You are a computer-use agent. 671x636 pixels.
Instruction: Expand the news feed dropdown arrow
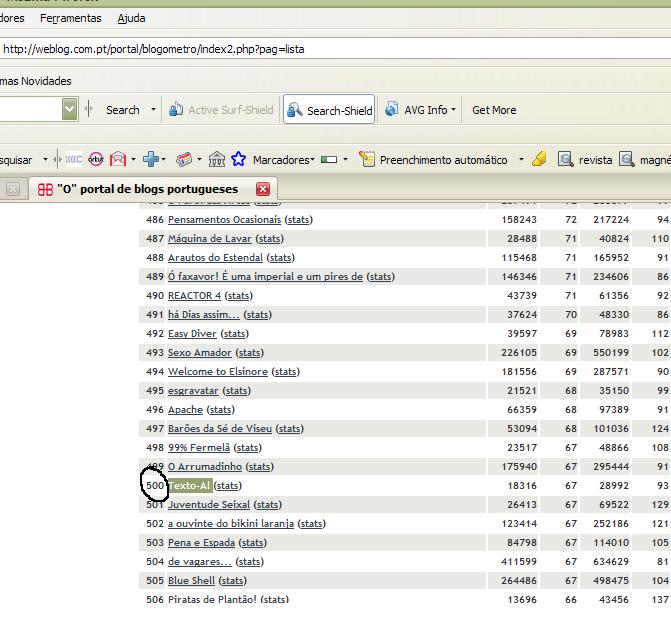click(199, 160)
